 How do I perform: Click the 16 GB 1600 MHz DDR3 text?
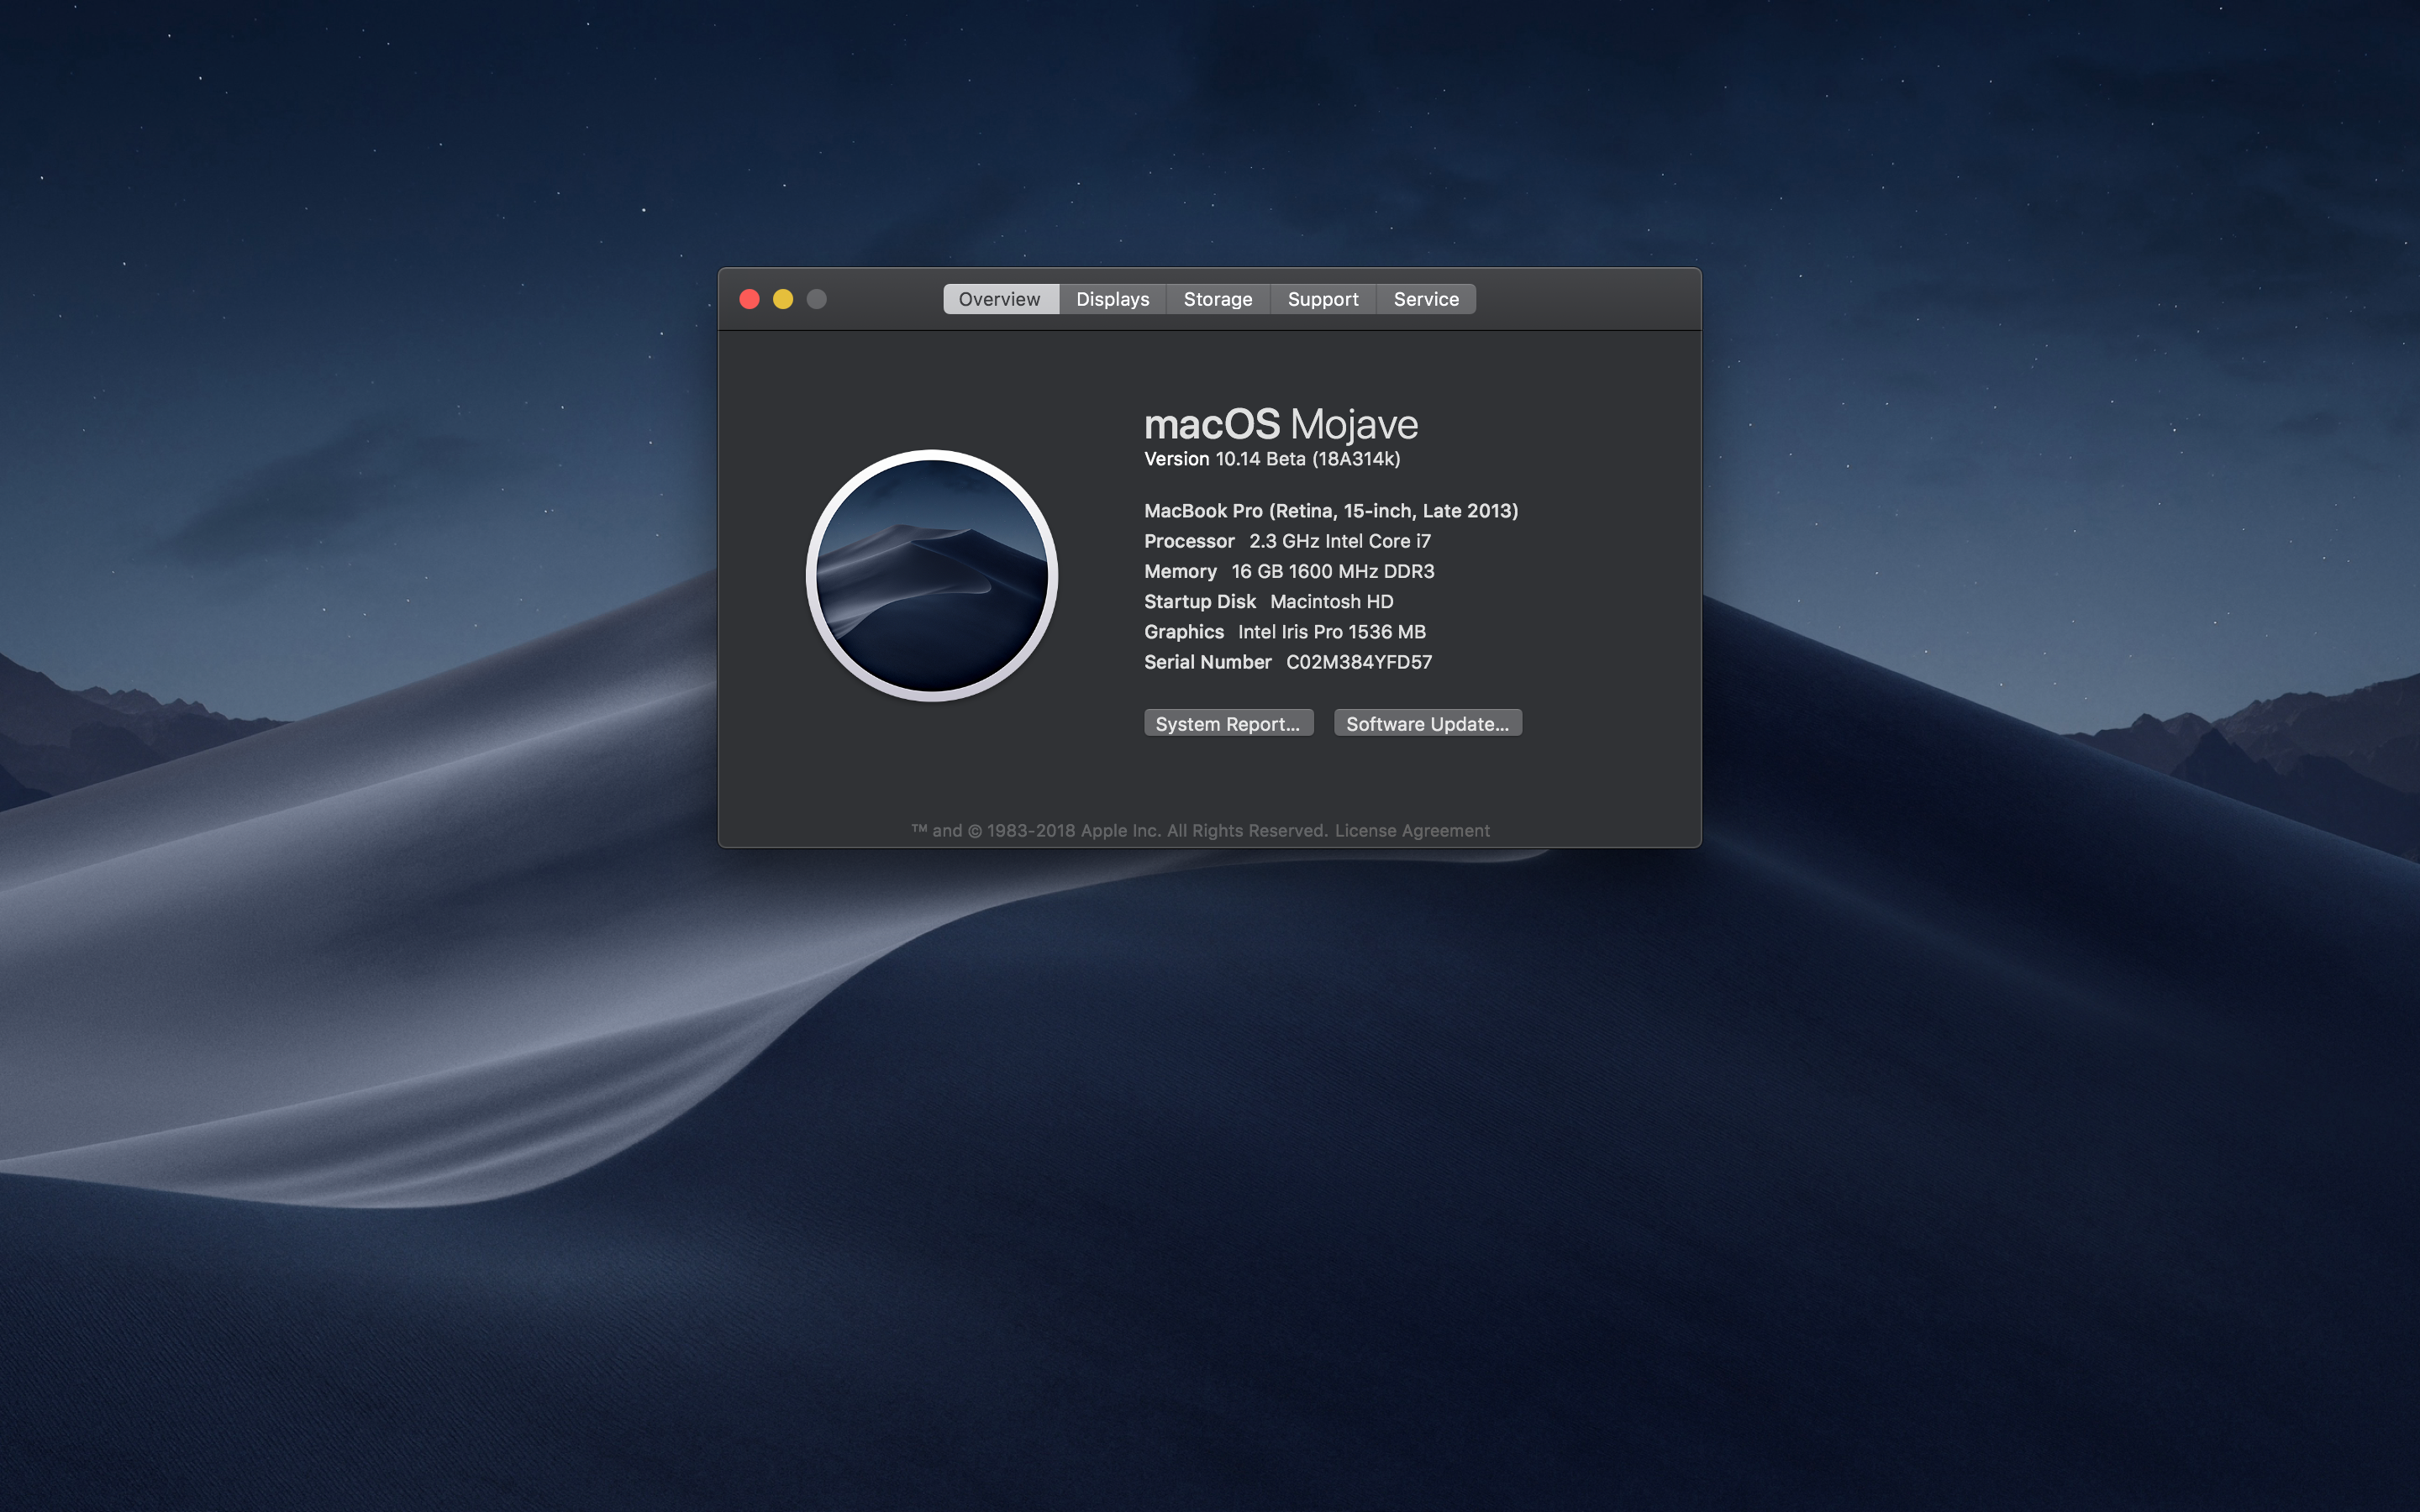click(1333, 571)
